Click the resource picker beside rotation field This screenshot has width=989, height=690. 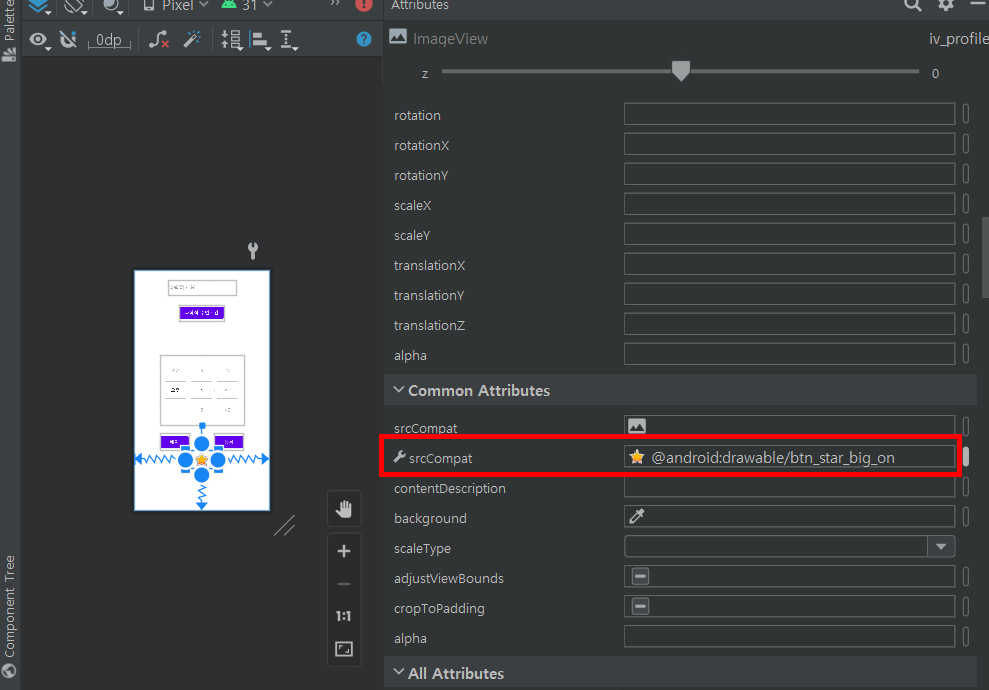click(x=966, y=114)
